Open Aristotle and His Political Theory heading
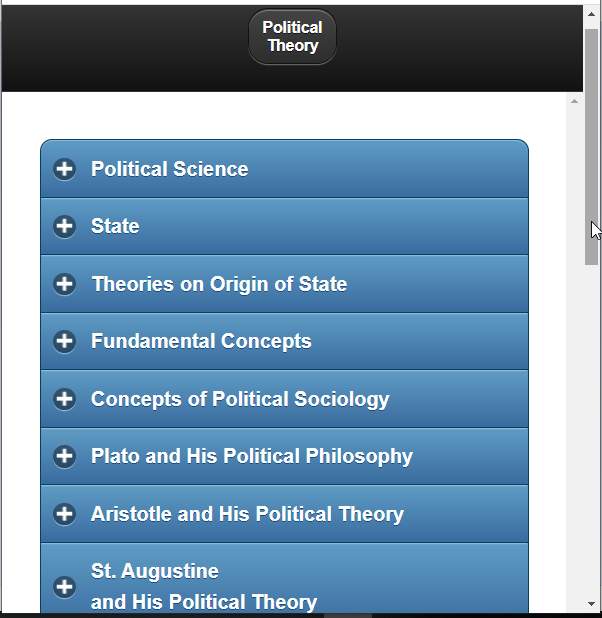The width and height of the screenshot is (602, 618). [247, 514]
